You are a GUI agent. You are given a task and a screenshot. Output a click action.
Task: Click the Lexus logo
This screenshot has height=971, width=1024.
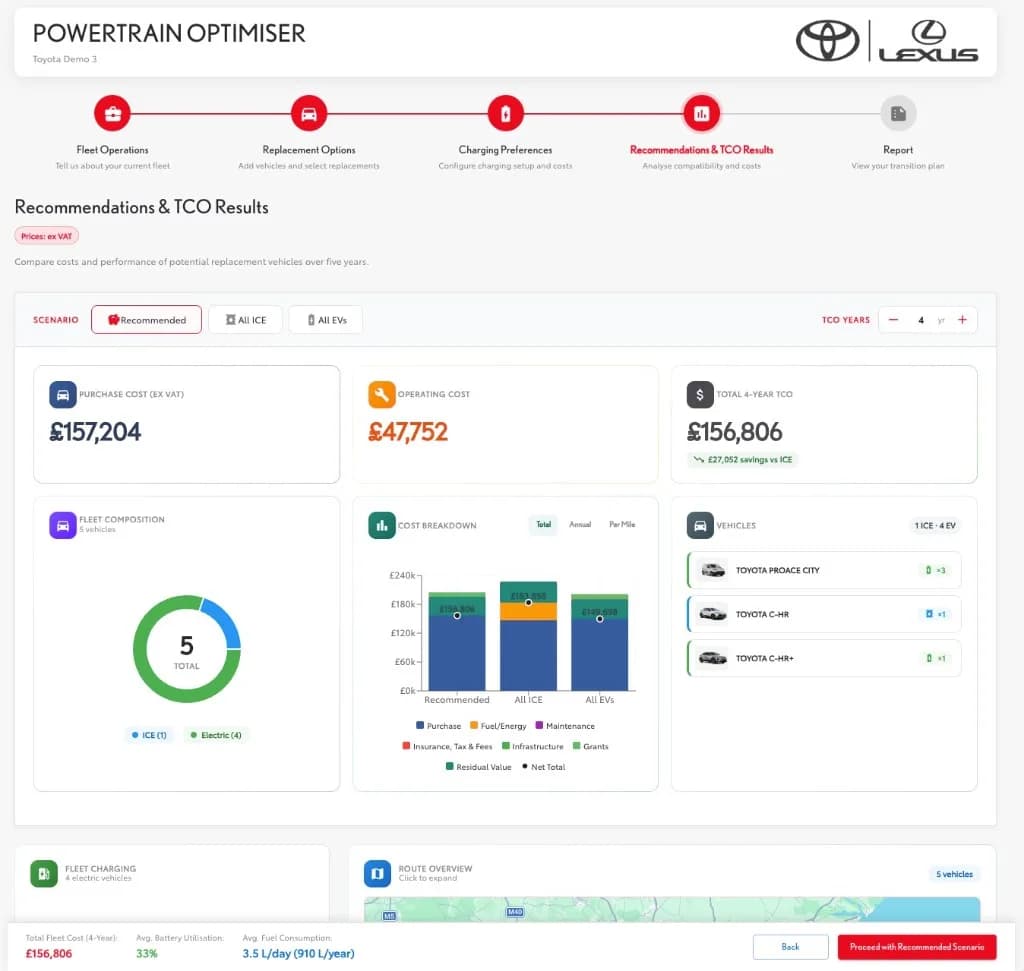pos(928,40)
